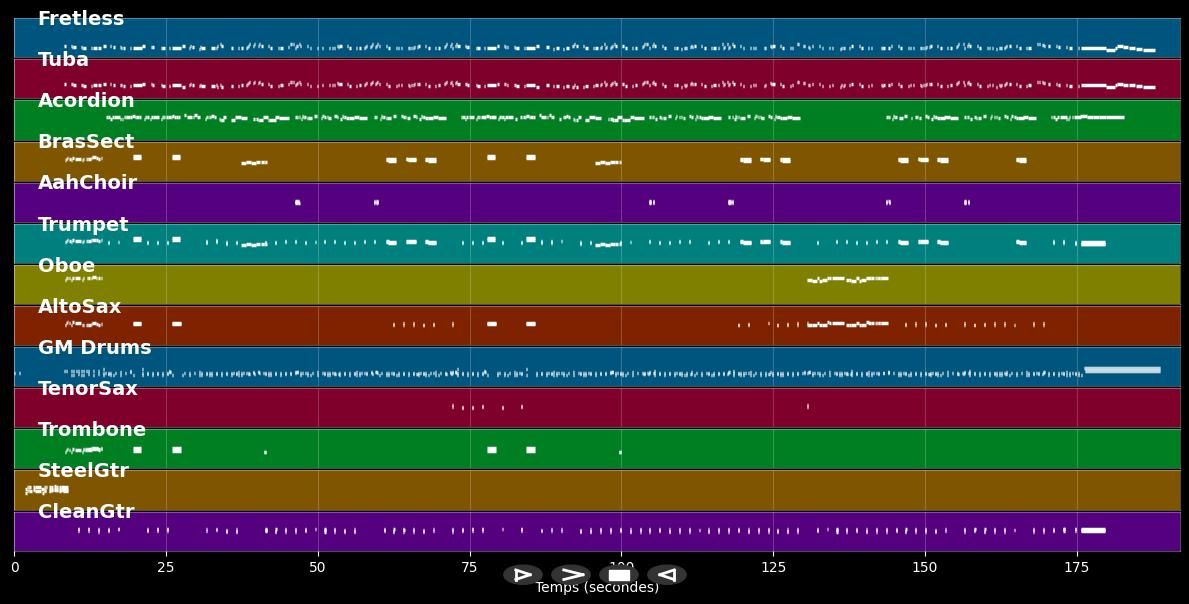Select the Acordion track label
The width and height of the screenshot is (1189, 604).
[x=86, y=101]
